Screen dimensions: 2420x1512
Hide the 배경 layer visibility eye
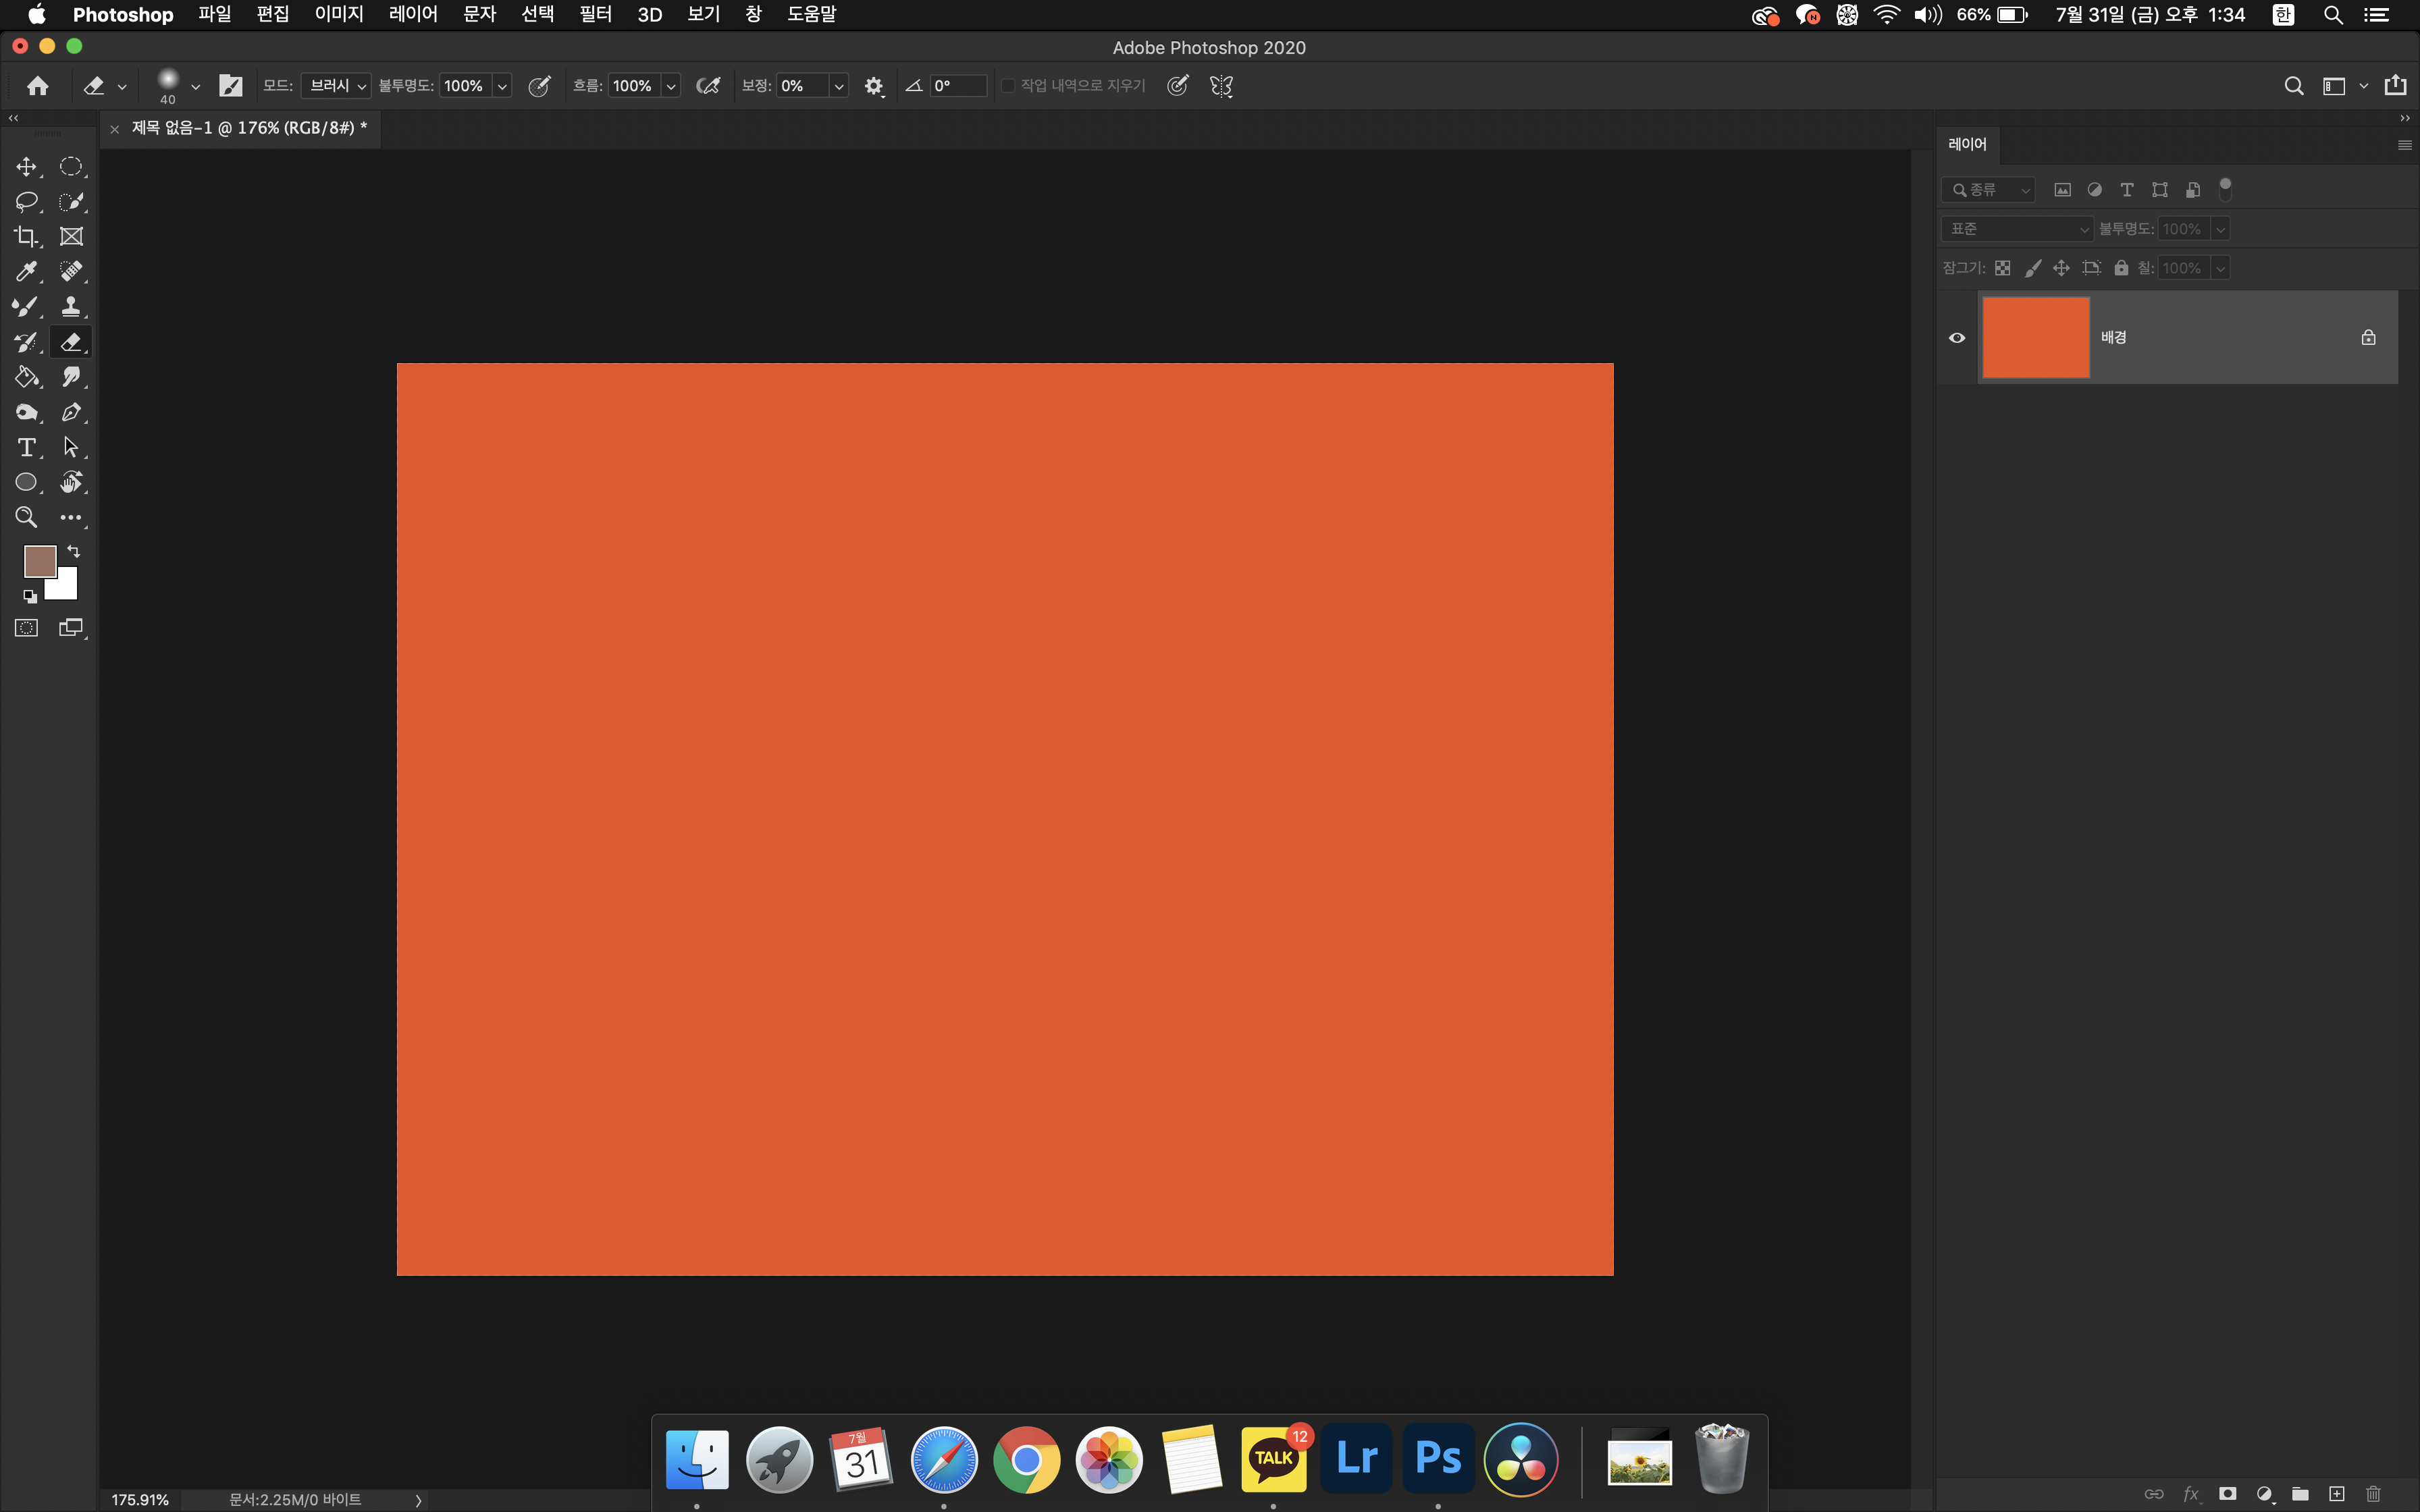pyautogui.click(x=1957, y=338)
